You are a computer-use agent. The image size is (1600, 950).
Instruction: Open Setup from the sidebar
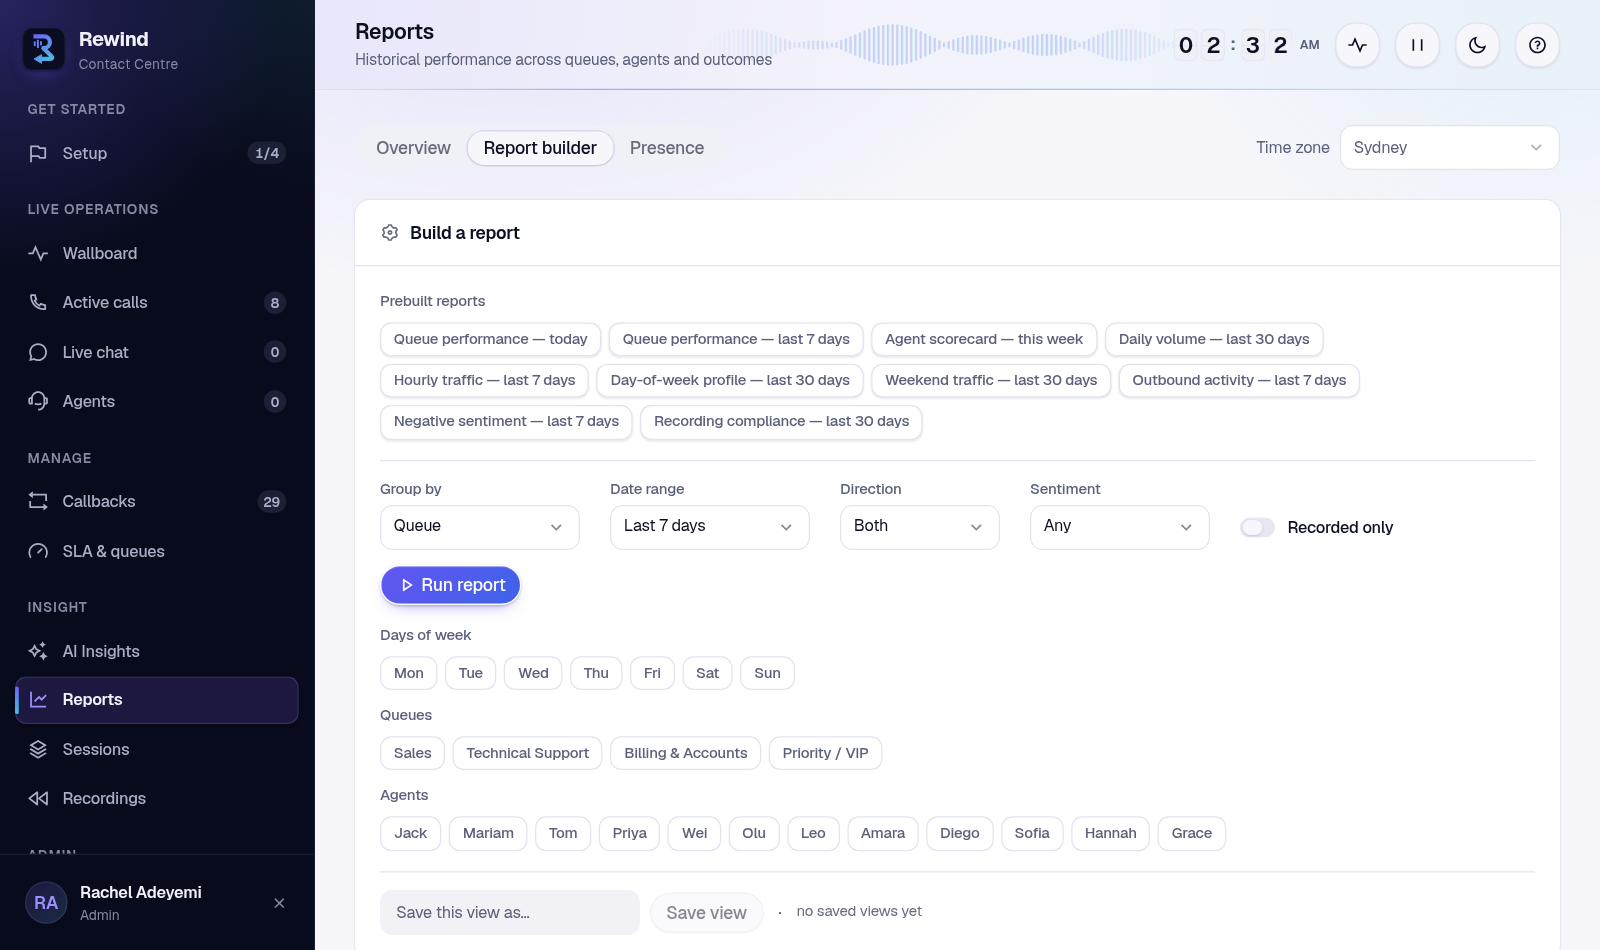click(x=157, y=153)
